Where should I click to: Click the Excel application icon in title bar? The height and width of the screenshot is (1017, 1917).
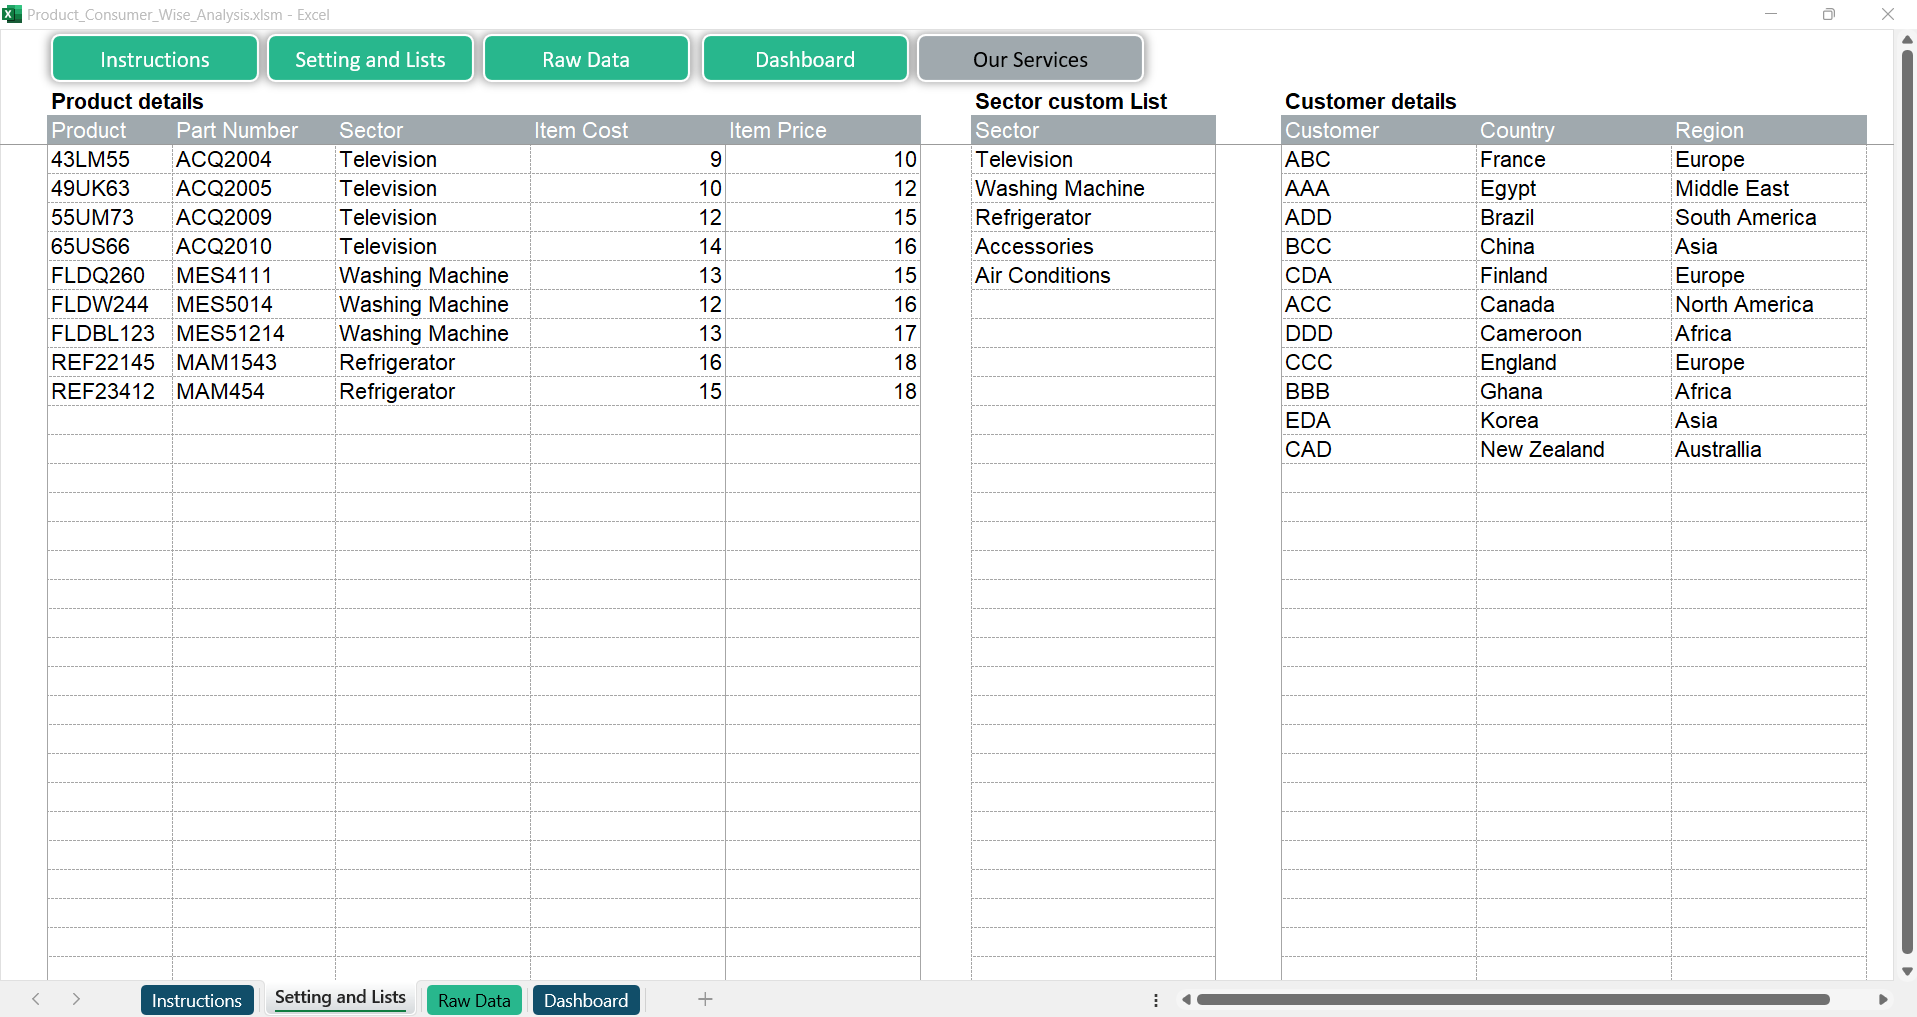click(12, 14)
